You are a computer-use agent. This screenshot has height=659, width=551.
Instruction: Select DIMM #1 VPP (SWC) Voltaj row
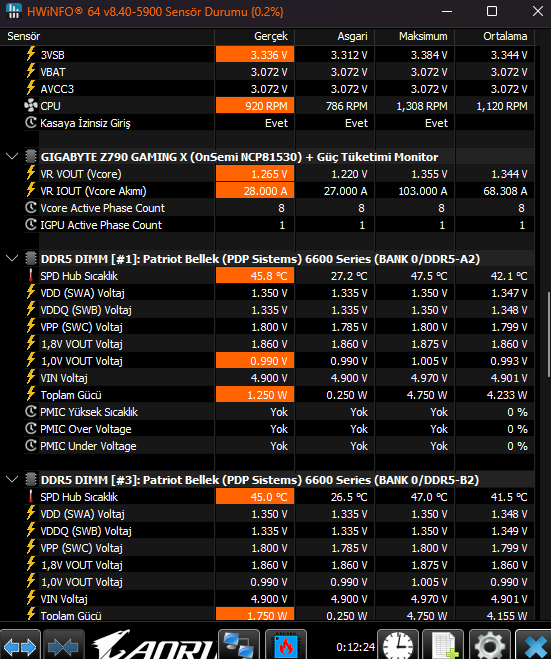coord(278,327)
